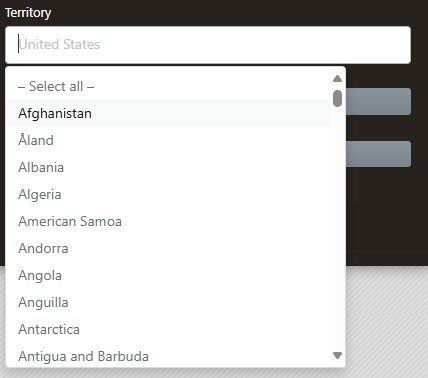Focus the Territory search input field

208,45
